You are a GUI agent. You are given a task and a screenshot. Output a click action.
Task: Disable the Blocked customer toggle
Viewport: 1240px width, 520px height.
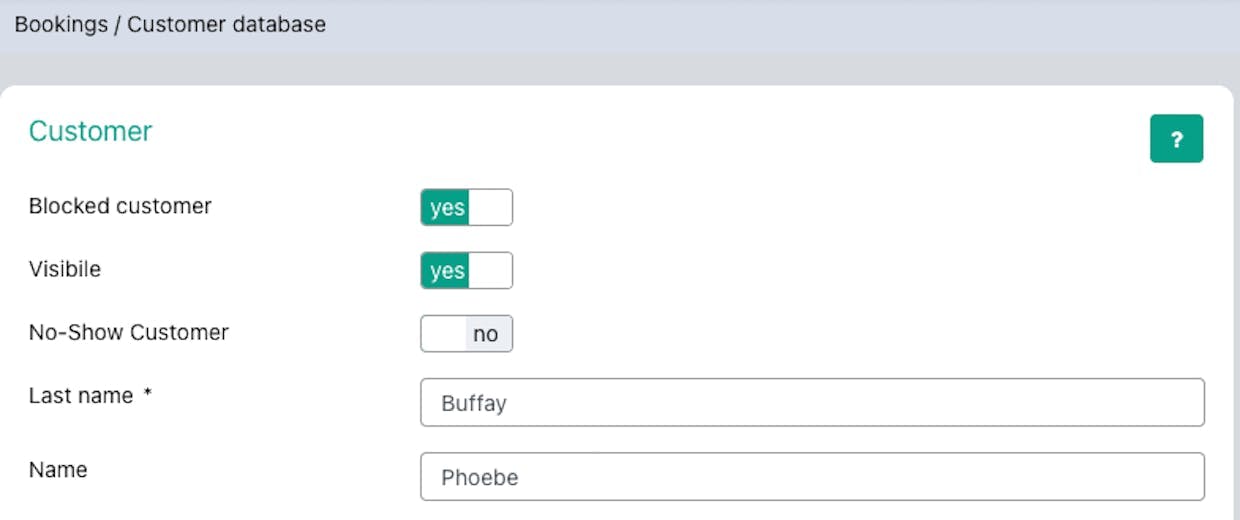click(466, 207)
